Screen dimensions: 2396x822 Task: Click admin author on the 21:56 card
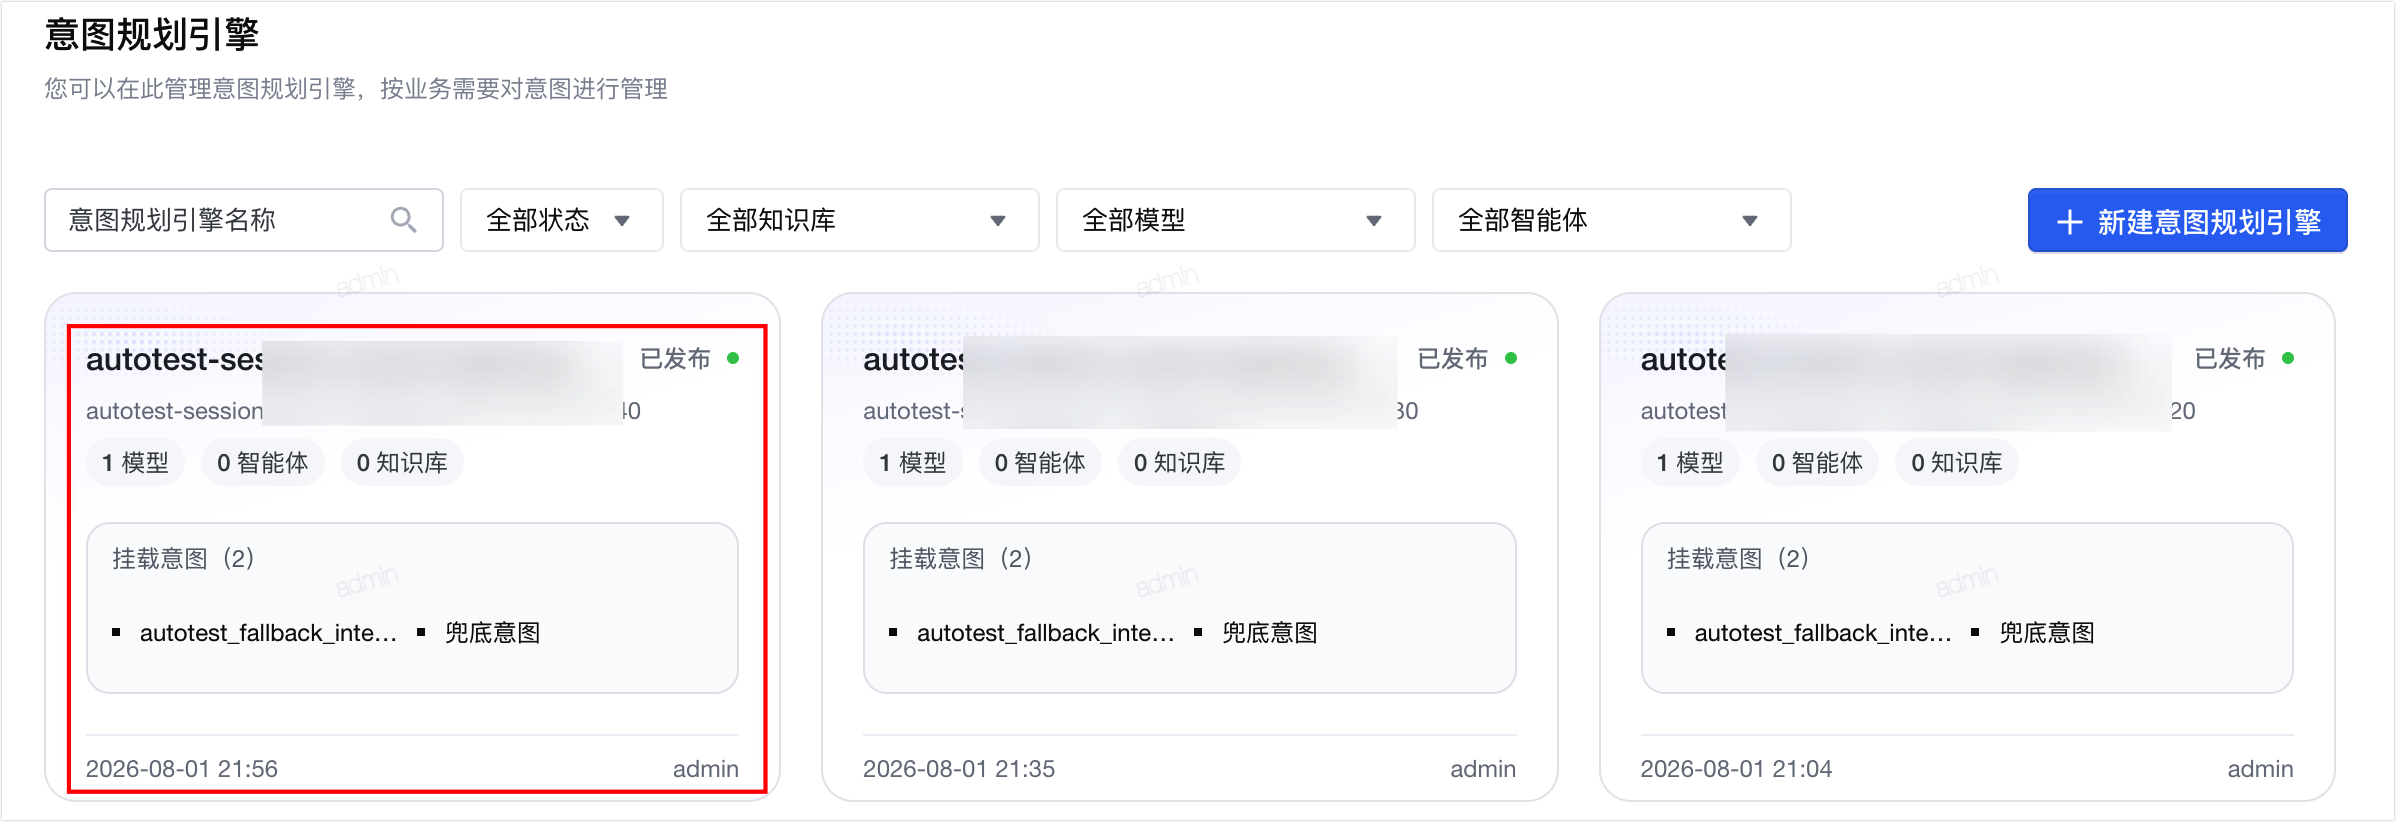point(706,769)
